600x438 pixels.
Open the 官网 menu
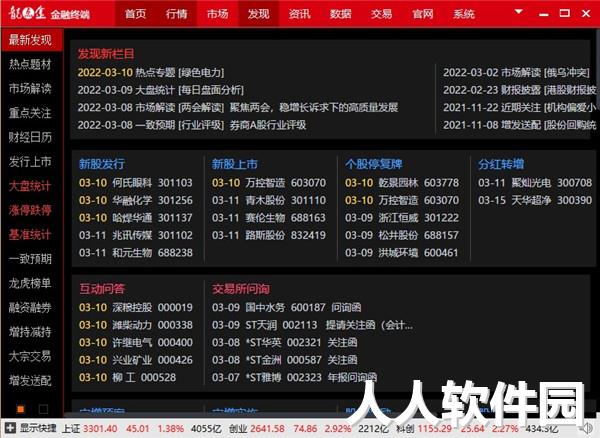[x=422, y=14]
